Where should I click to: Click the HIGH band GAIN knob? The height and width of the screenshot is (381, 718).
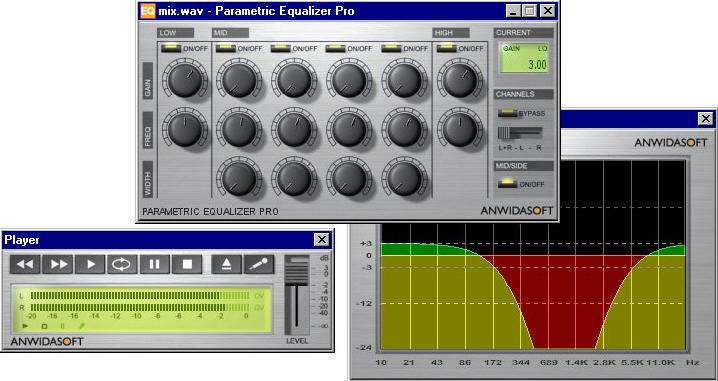460,80
